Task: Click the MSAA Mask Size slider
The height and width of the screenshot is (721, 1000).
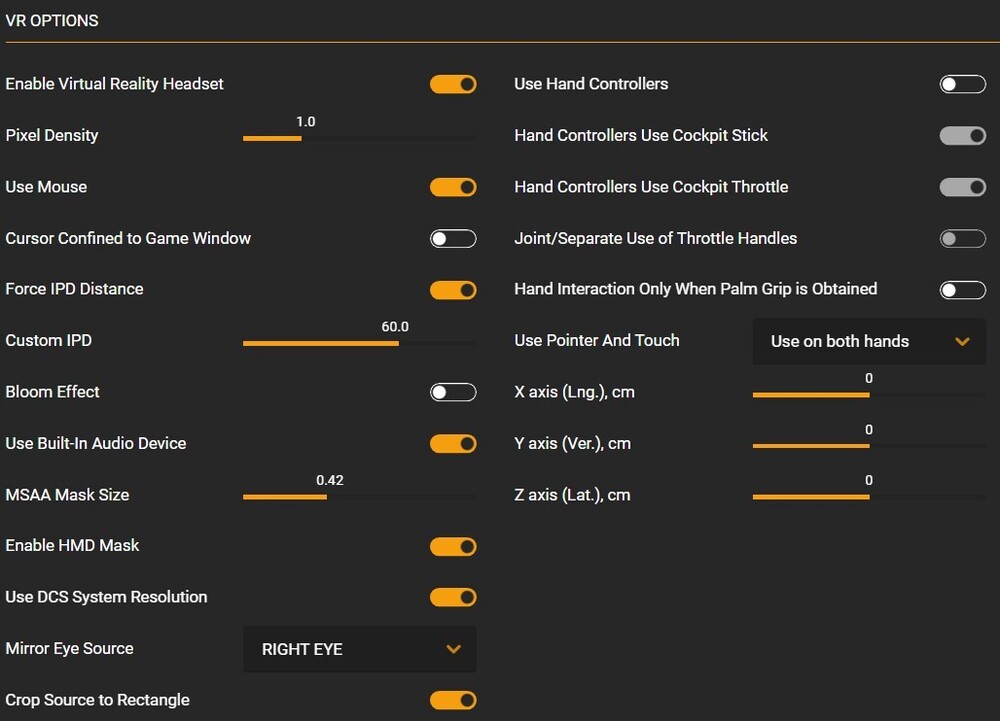Action: [x=359, y=497]
